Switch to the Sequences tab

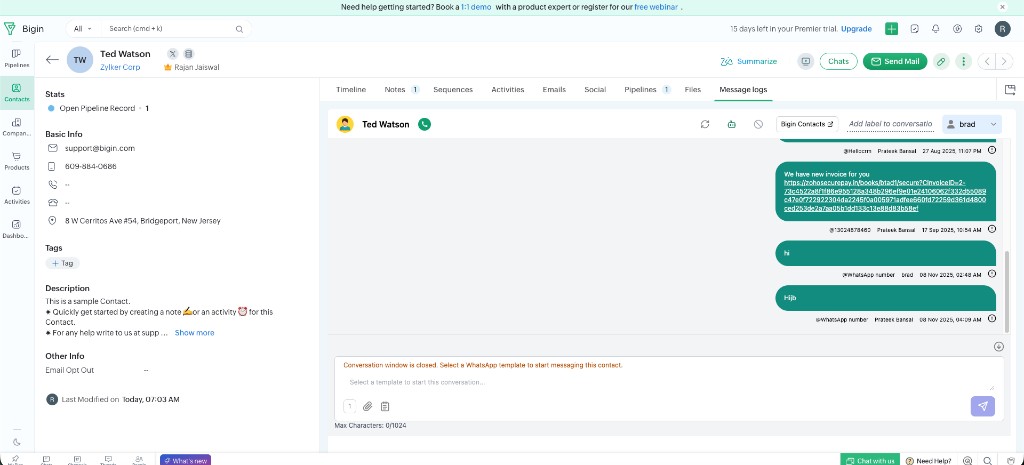[453, 89]
